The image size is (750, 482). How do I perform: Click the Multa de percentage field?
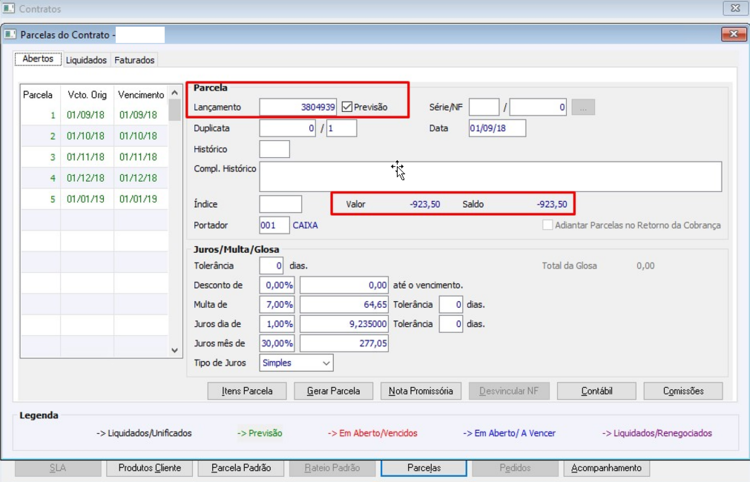[x=277, y=305]
